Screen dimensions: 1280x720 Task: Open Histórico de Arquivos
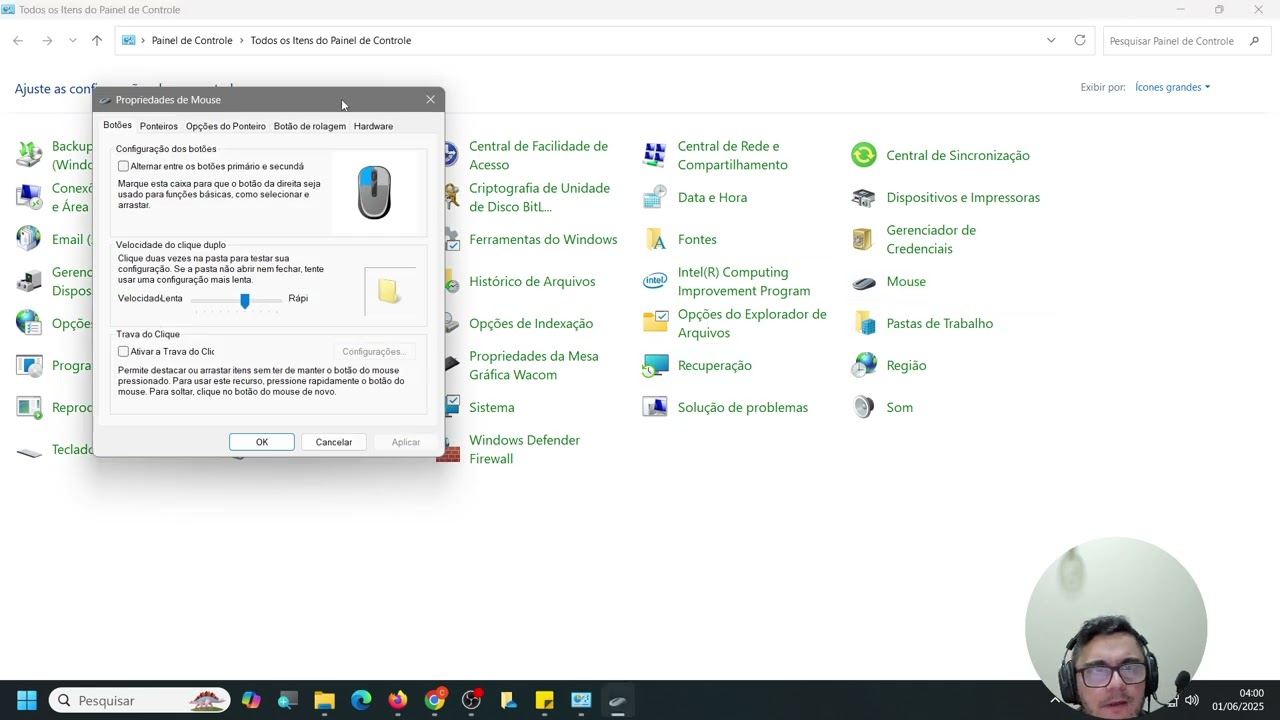[x=532, y=281]
